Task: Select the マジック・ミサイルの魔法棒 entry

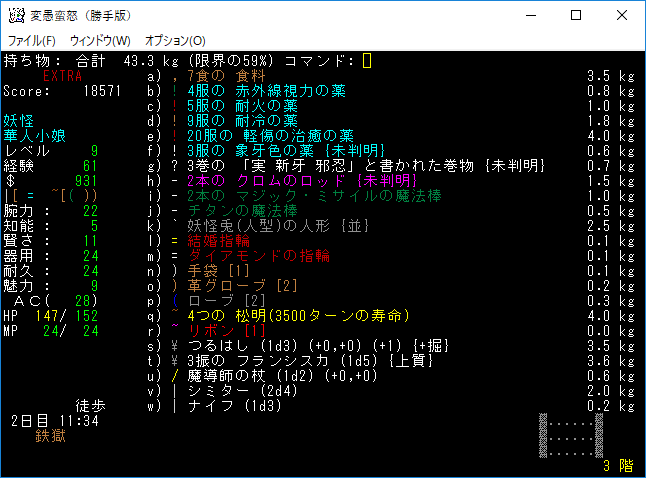Action: point(290,196)
